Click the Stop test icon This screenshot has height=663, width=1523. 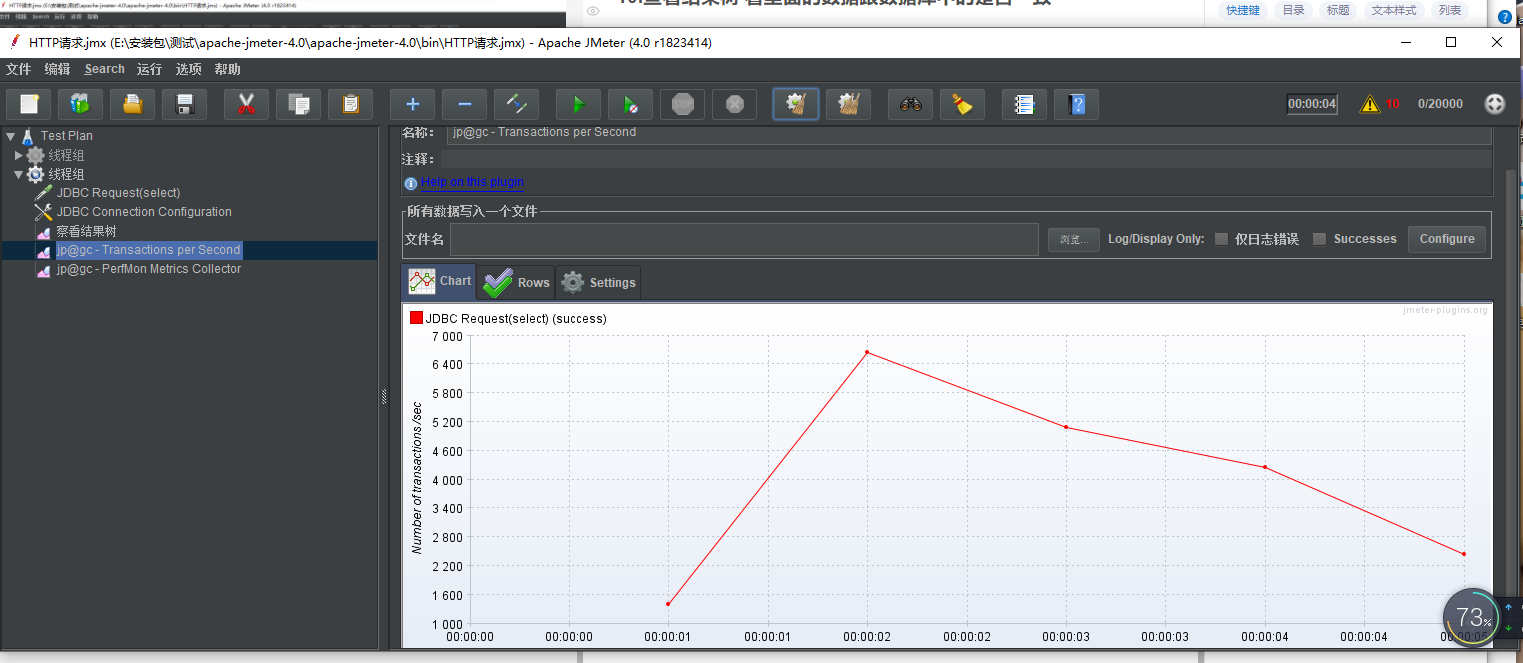click(682, 104)
